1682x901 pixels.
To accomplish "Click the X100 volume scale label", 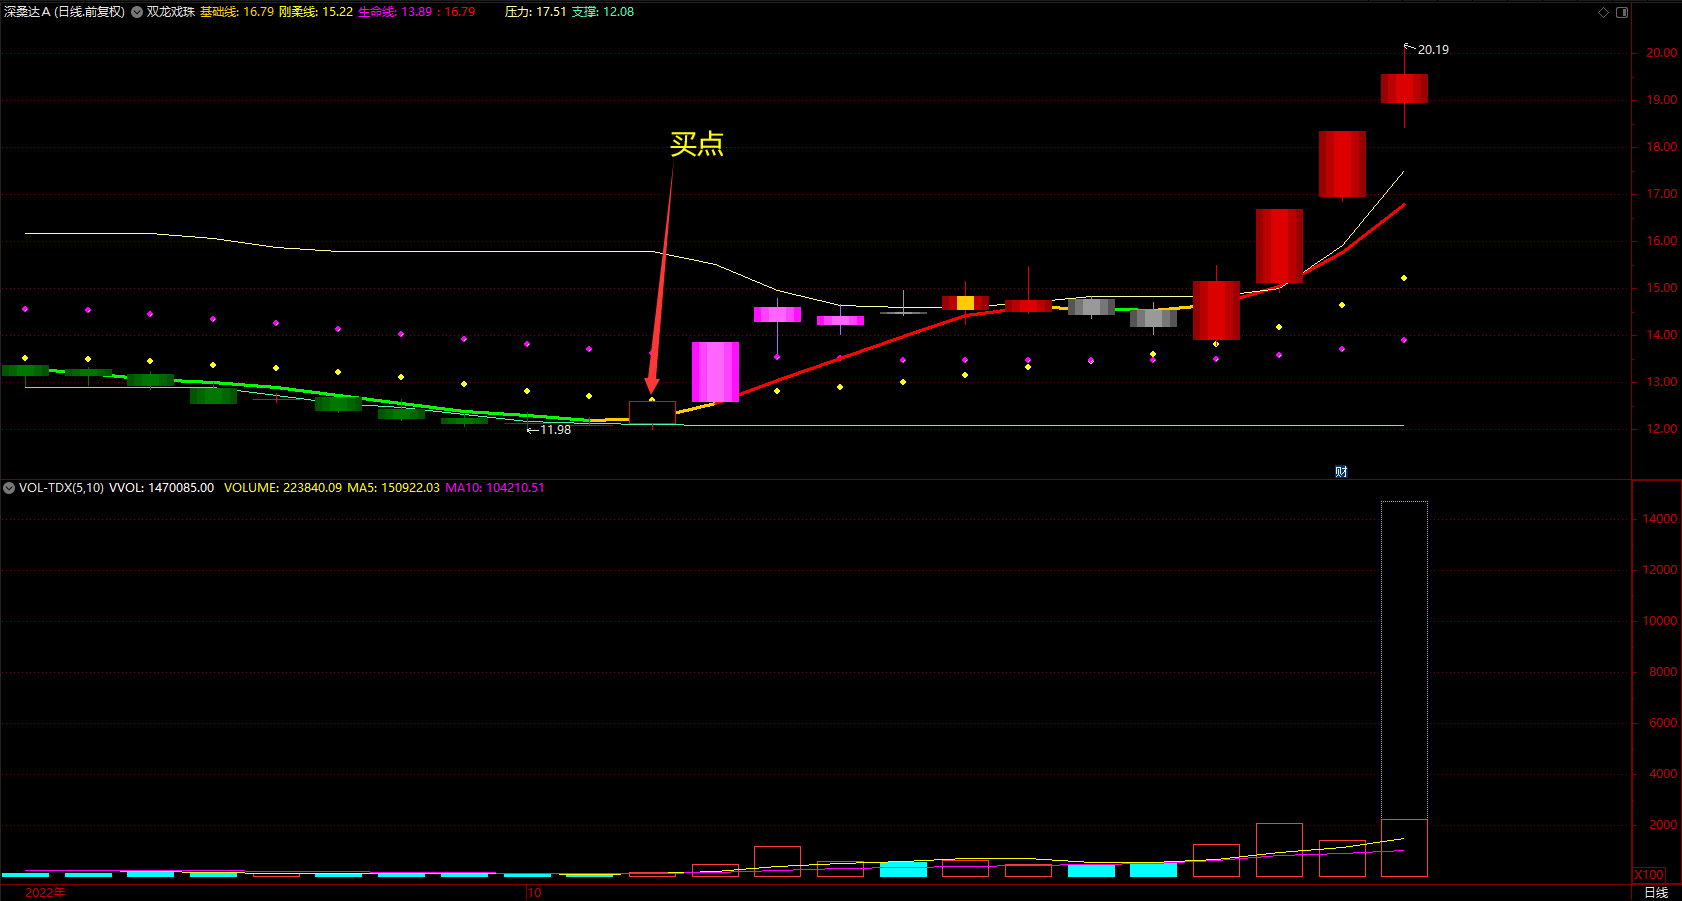I will coord(1649,875).
